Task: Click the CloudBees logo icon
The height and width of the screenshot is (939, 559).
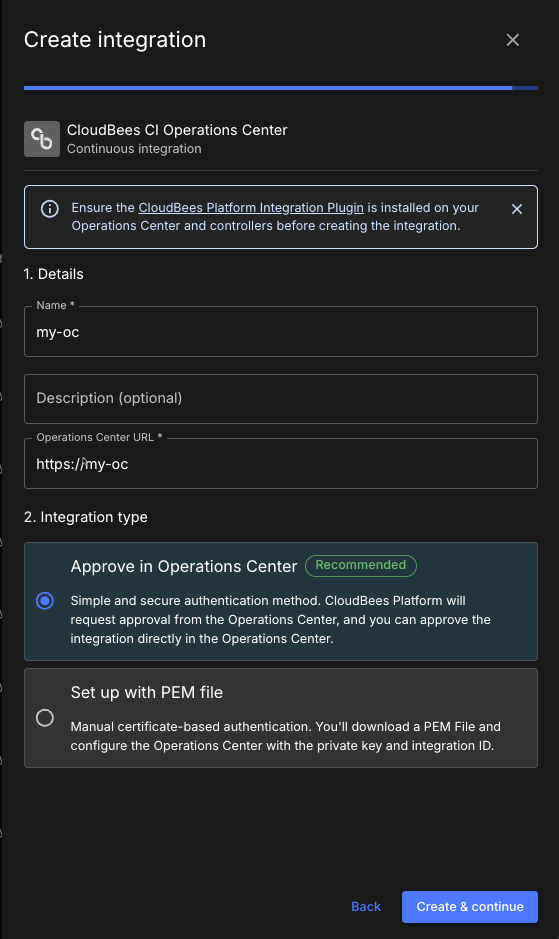Action: pos(42,139)
